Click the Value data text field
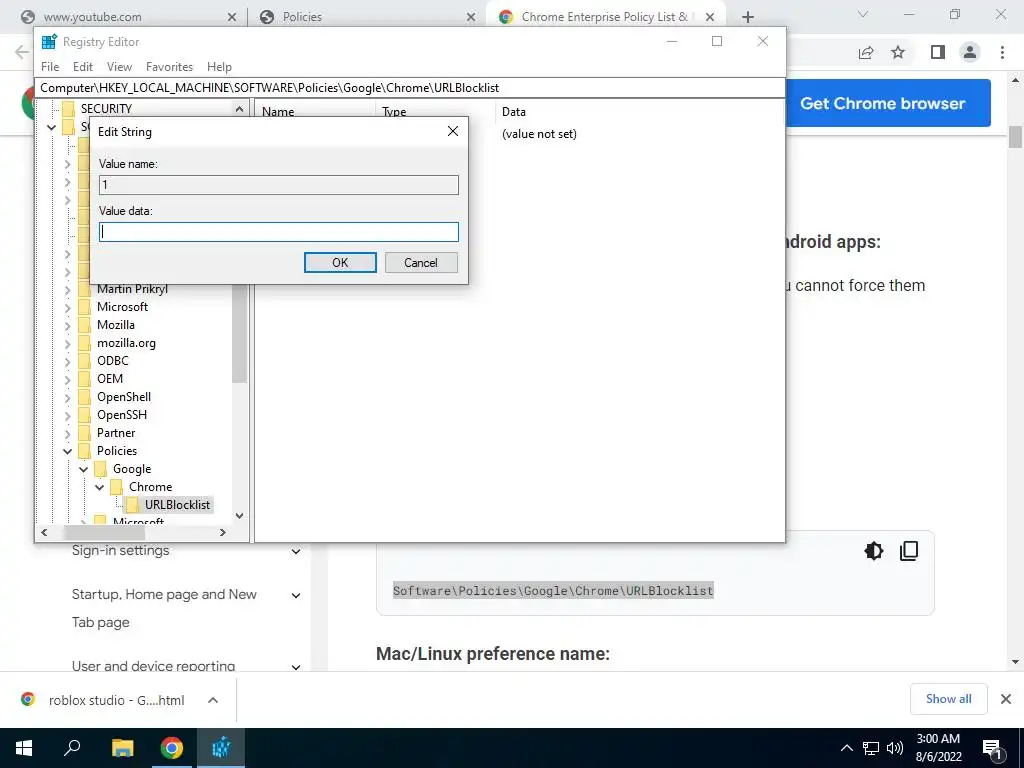 coord(279,232)
